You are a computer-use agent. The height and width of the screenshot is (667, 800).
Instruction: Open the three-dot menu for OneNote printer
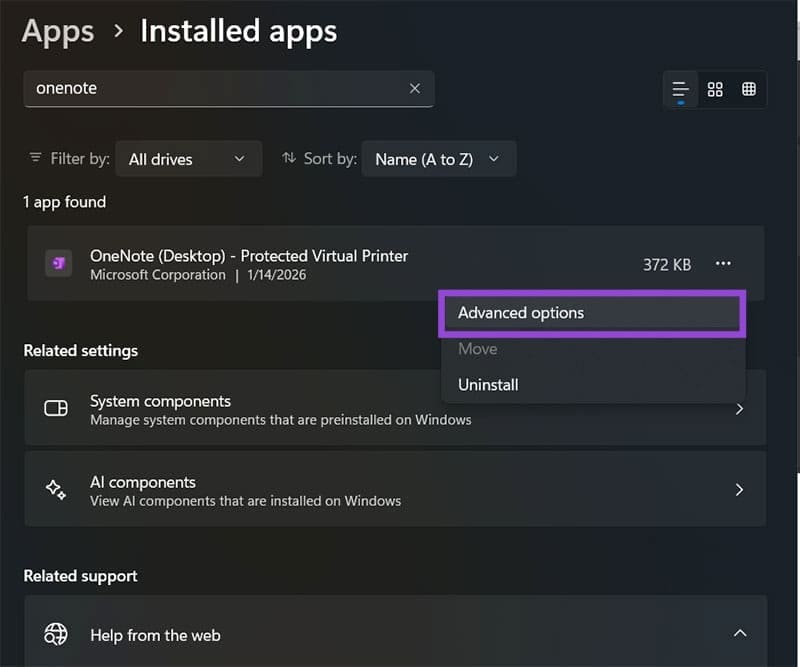click(x=723, y=263)
